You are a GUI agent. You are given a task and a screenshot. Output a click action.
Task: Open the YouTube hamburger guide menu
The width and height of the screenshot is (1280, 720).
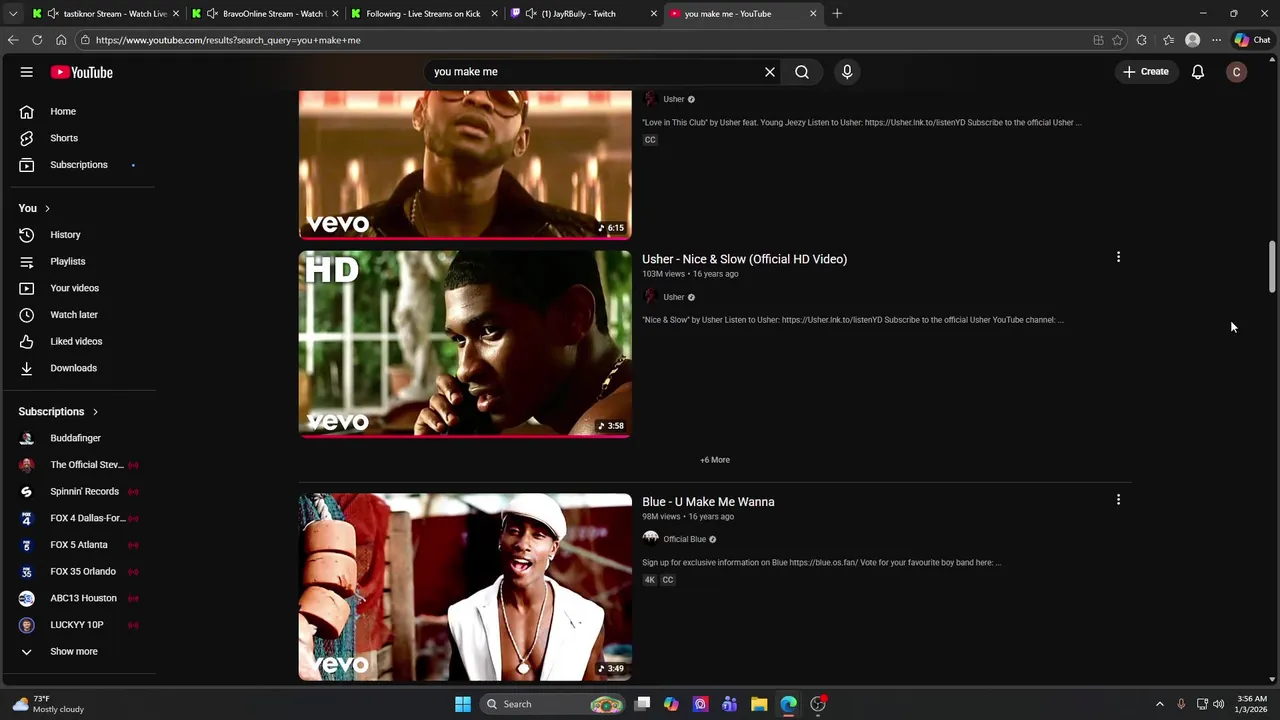pyautogui.click(x=27, y=72)
